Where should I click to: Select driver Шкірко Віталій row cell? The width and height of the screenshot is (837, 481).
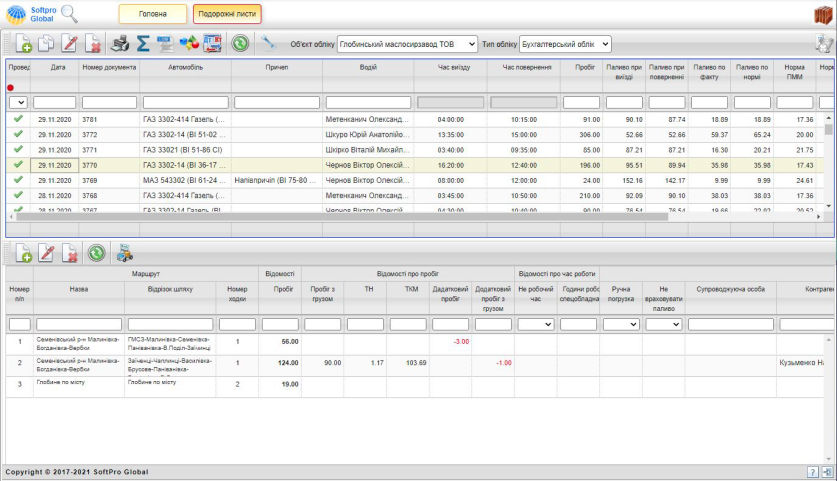368,150
